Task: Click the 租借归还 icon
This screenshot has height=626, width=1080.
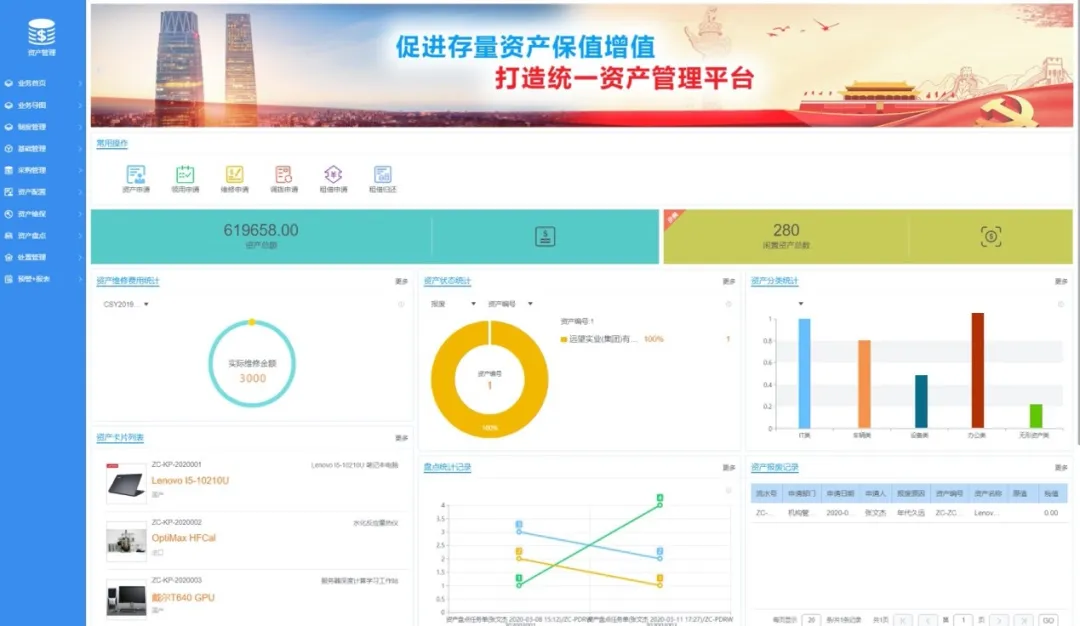Action: (x=383, y=175)
